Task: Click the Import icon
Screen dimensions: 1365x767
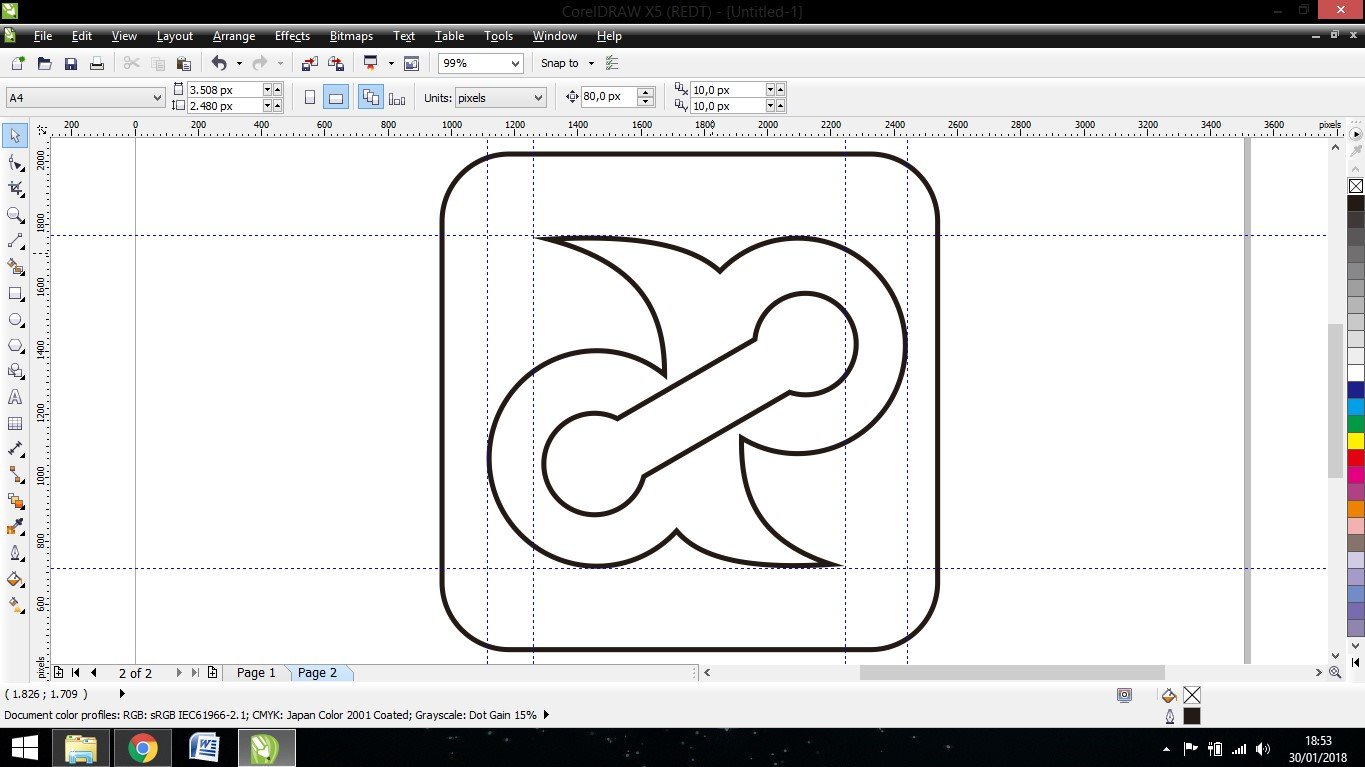Action: coord(310,63)
